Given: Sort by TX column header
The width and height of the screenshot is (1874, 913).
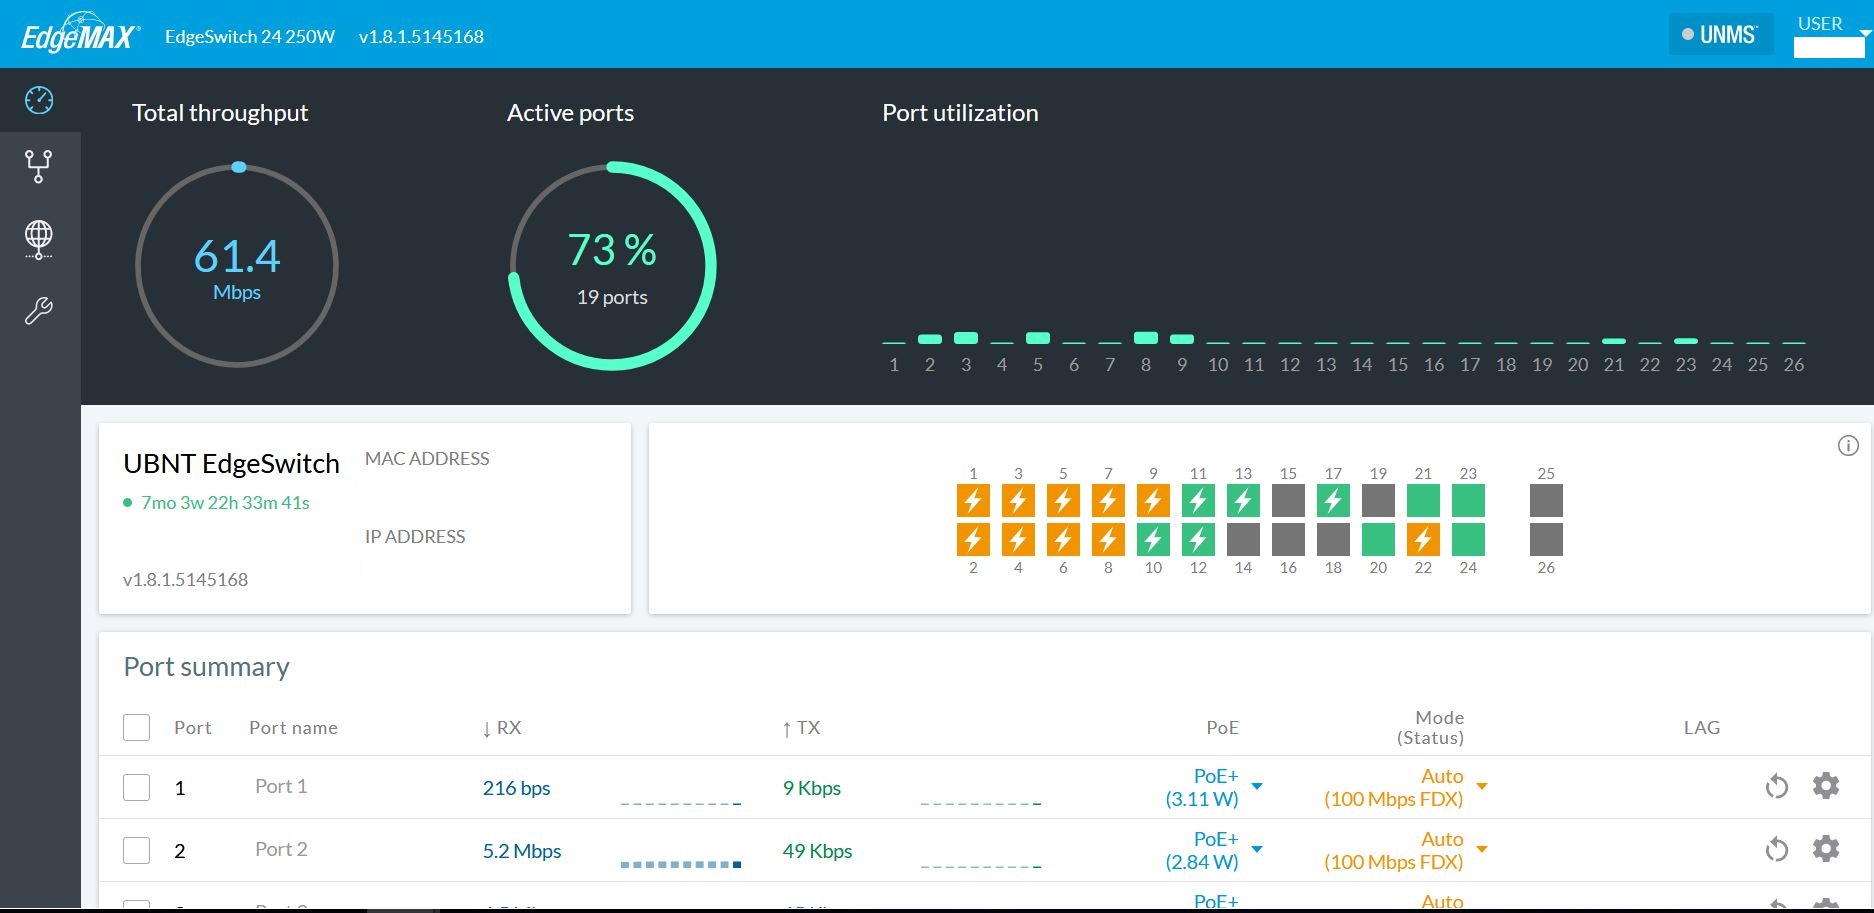Looking at the screenshot, I should [801, 728].
